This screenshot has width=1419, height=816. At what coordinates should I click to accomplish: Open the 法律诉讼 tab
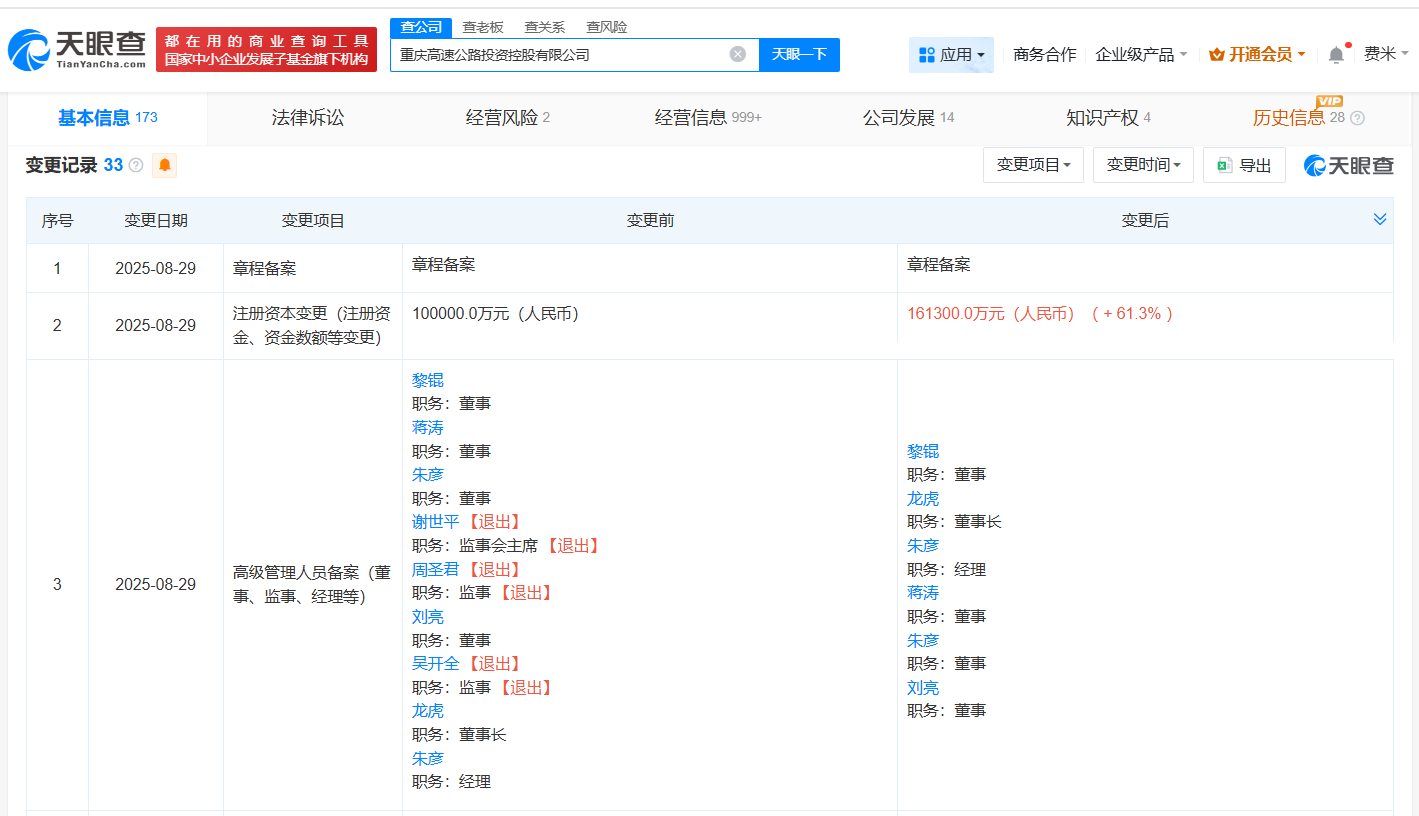[308, 118]
